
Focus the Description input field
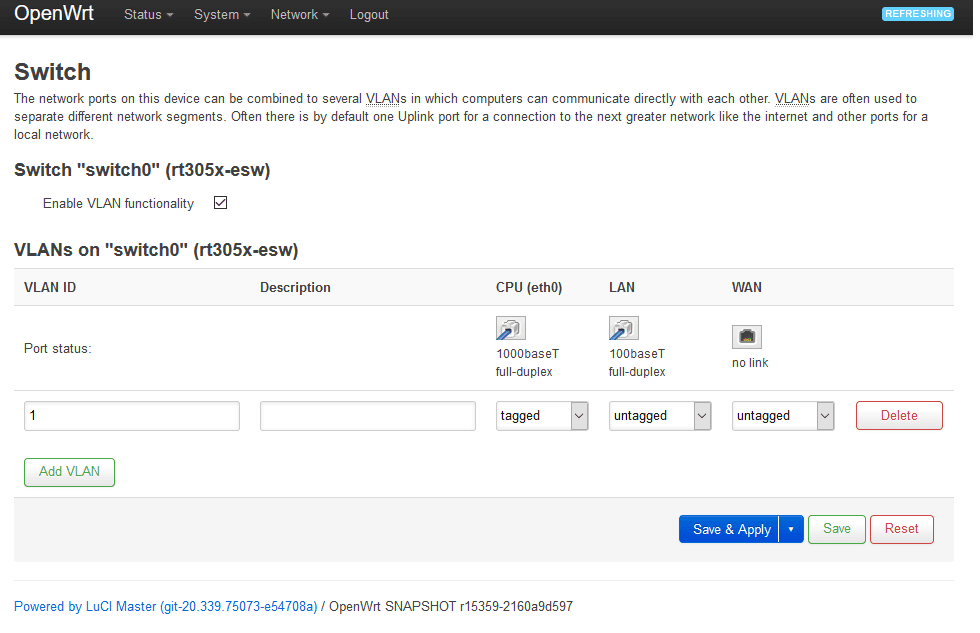tap(368, 416)
